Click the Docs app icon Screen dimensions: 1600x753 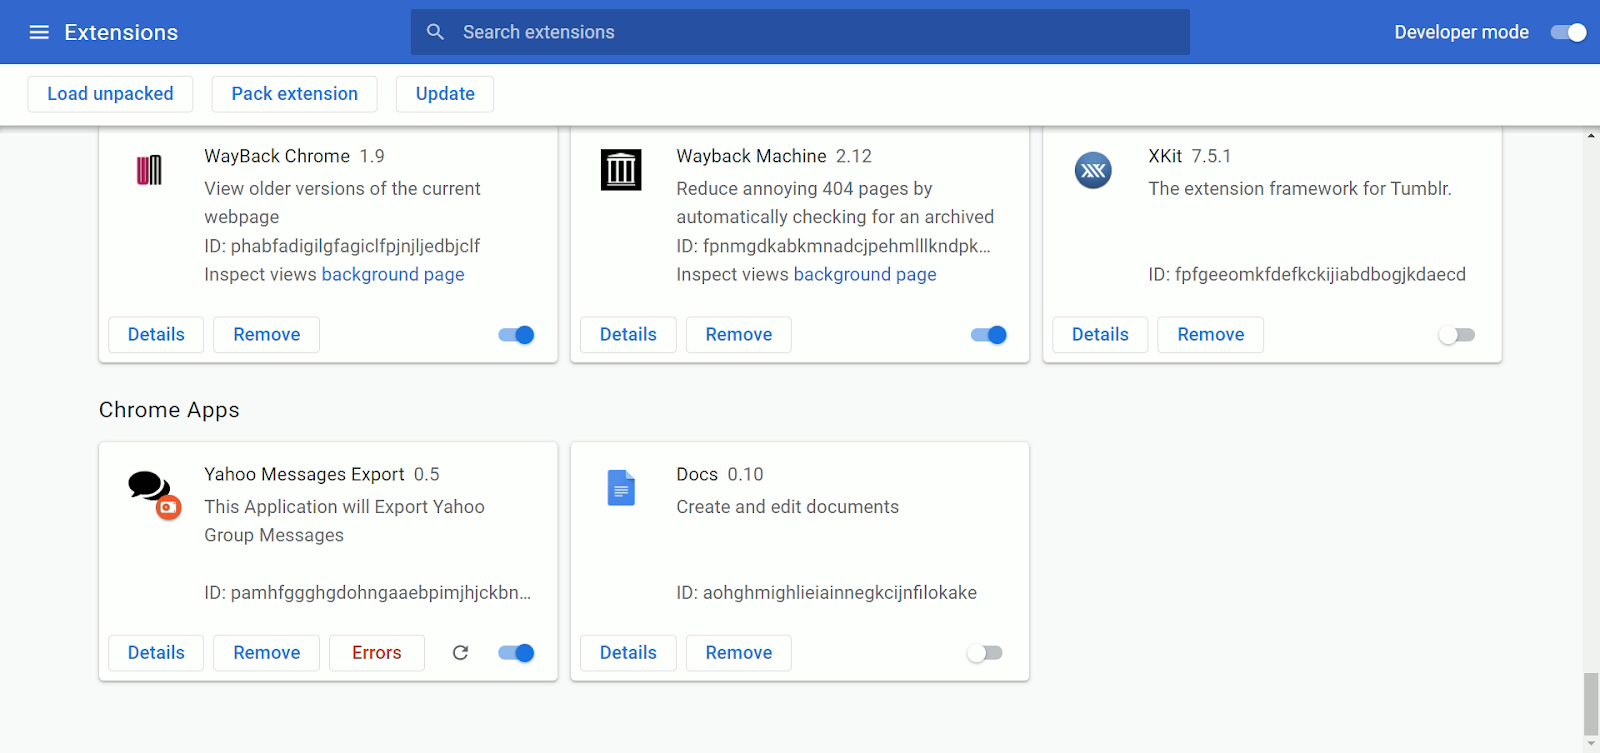tap(621, 488)
